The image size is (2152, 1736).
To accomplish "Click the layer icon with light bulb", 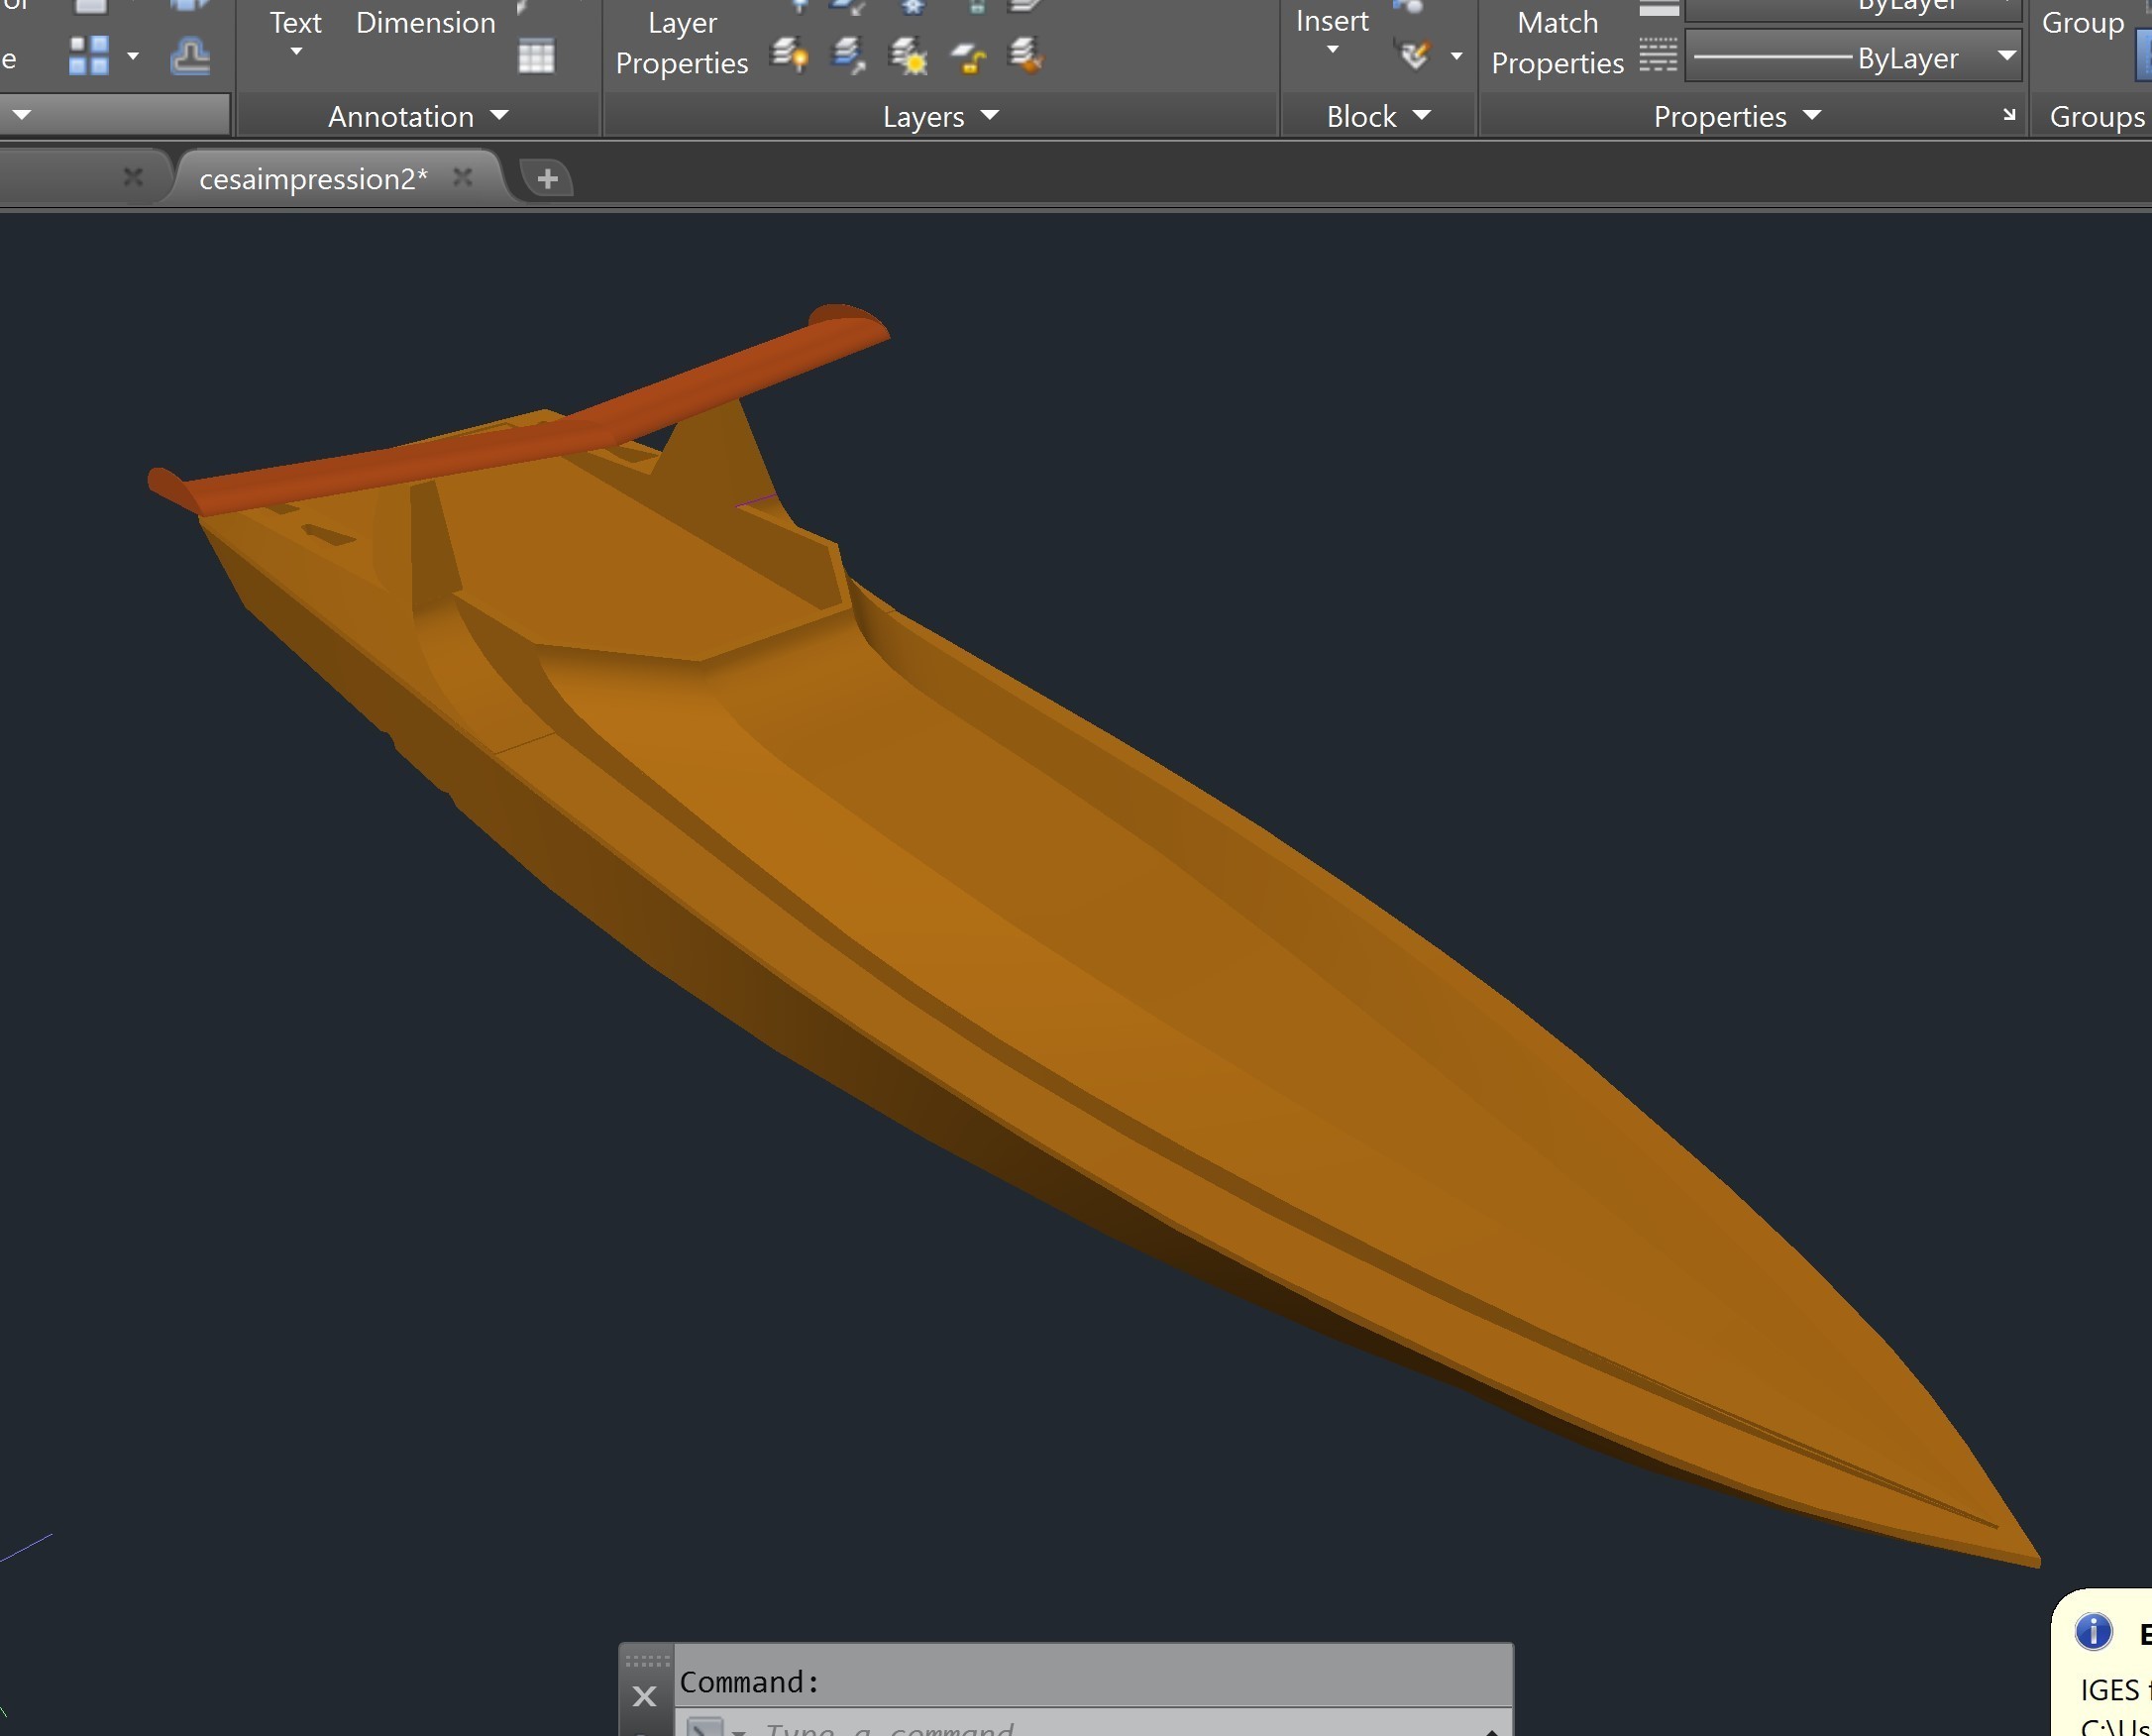I will (789, 56).
